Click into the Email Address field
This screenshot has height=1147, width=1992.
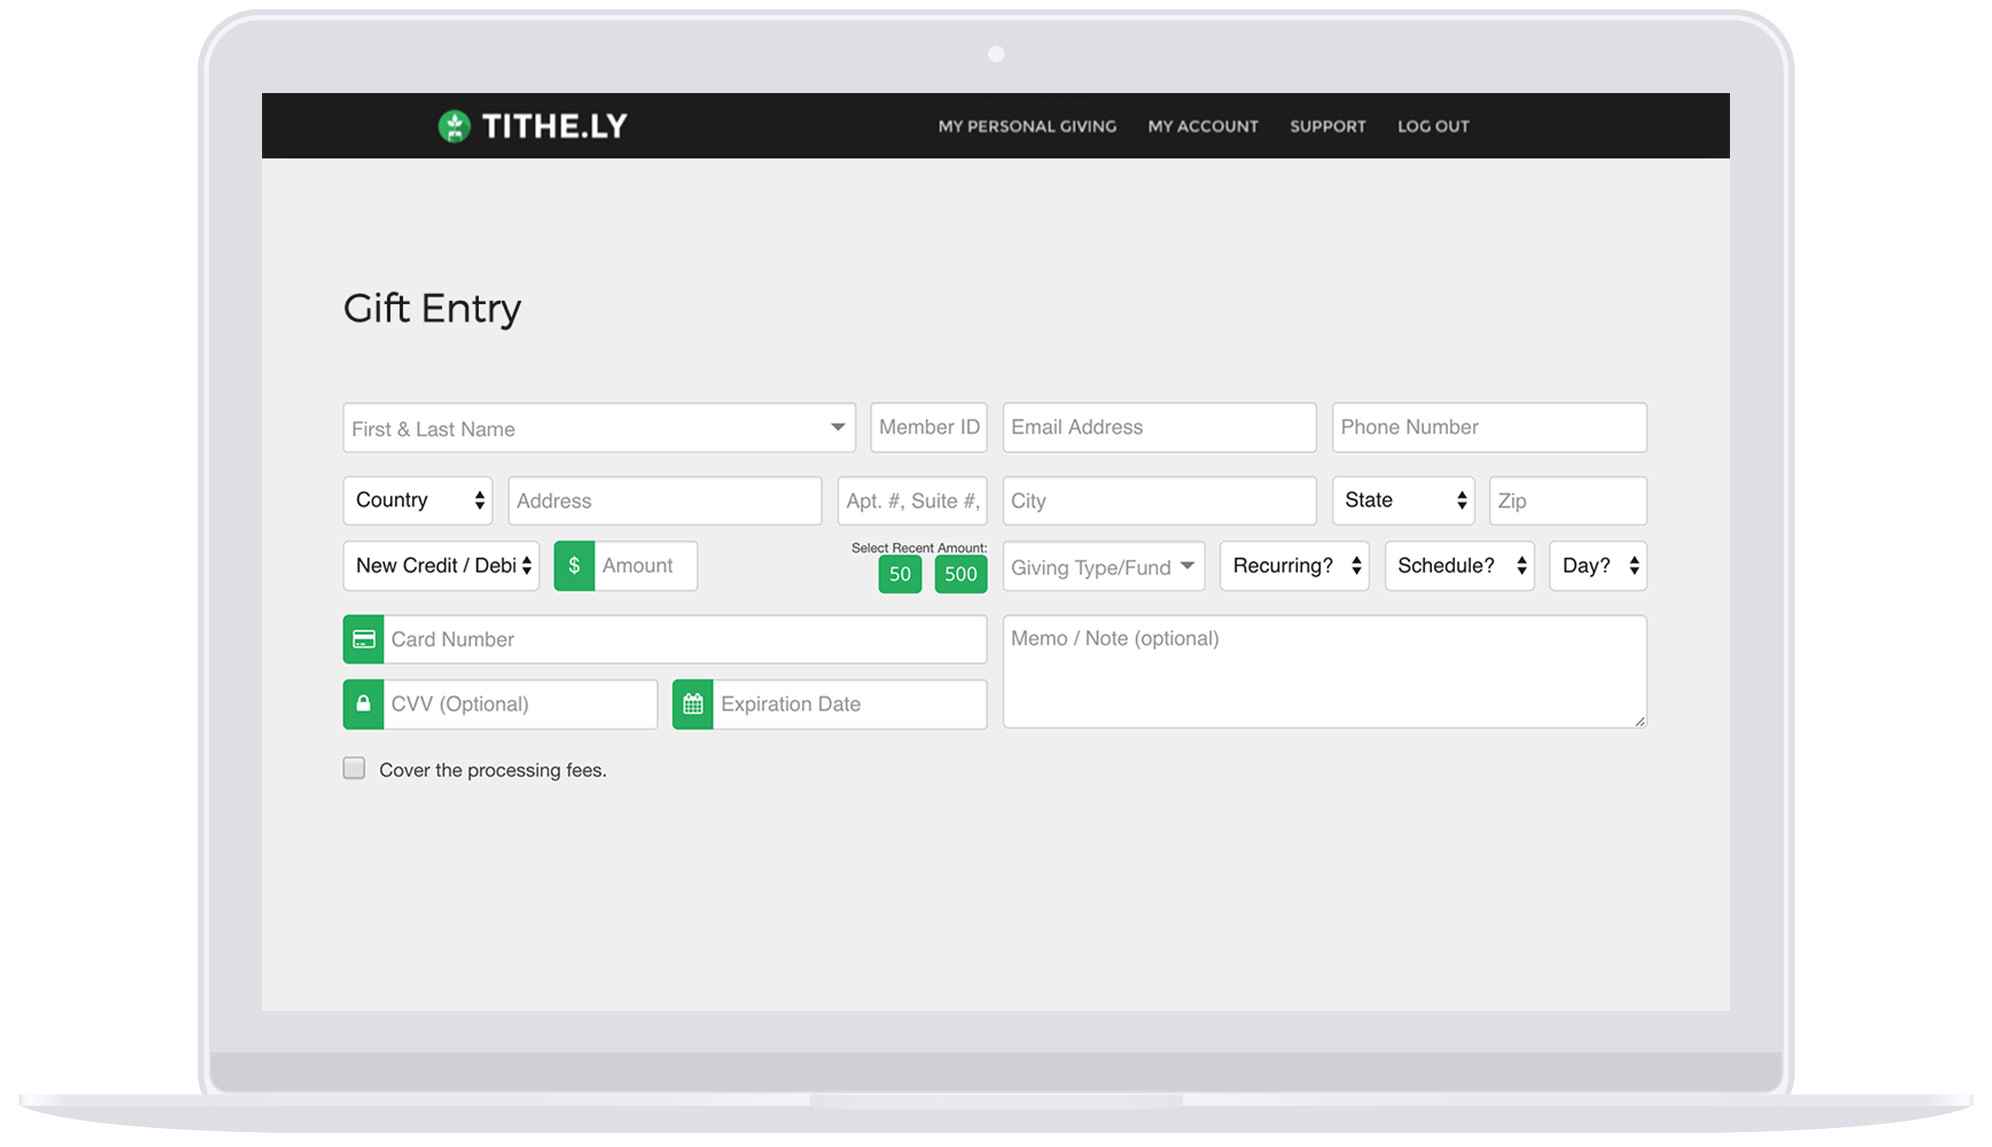pyautogui.click(x=1160, y=427)
